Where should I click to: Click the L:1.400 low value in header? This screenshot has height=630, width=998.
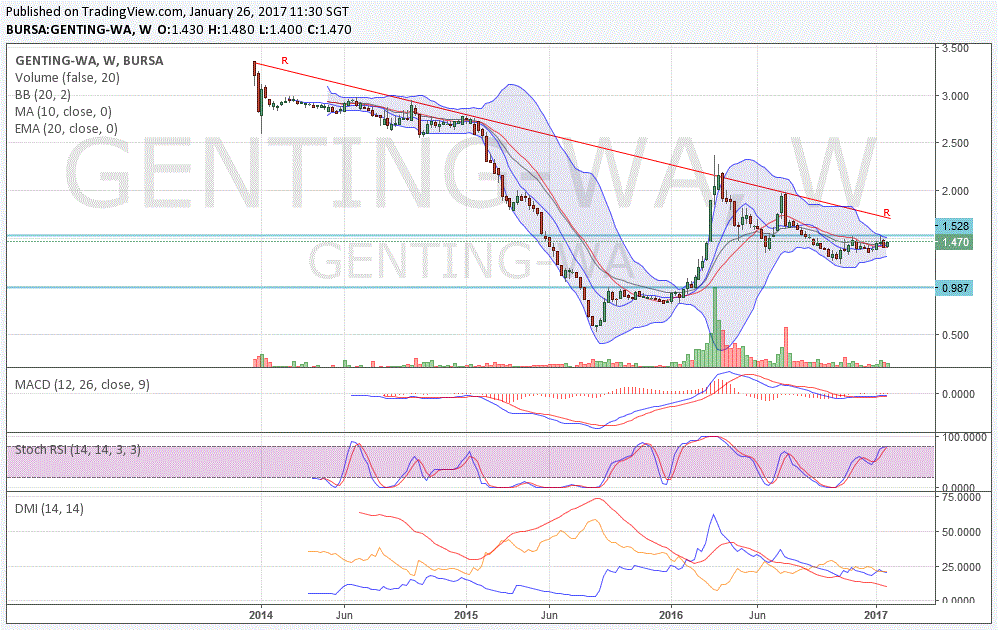pyautogui.click(x=281, y=29)
